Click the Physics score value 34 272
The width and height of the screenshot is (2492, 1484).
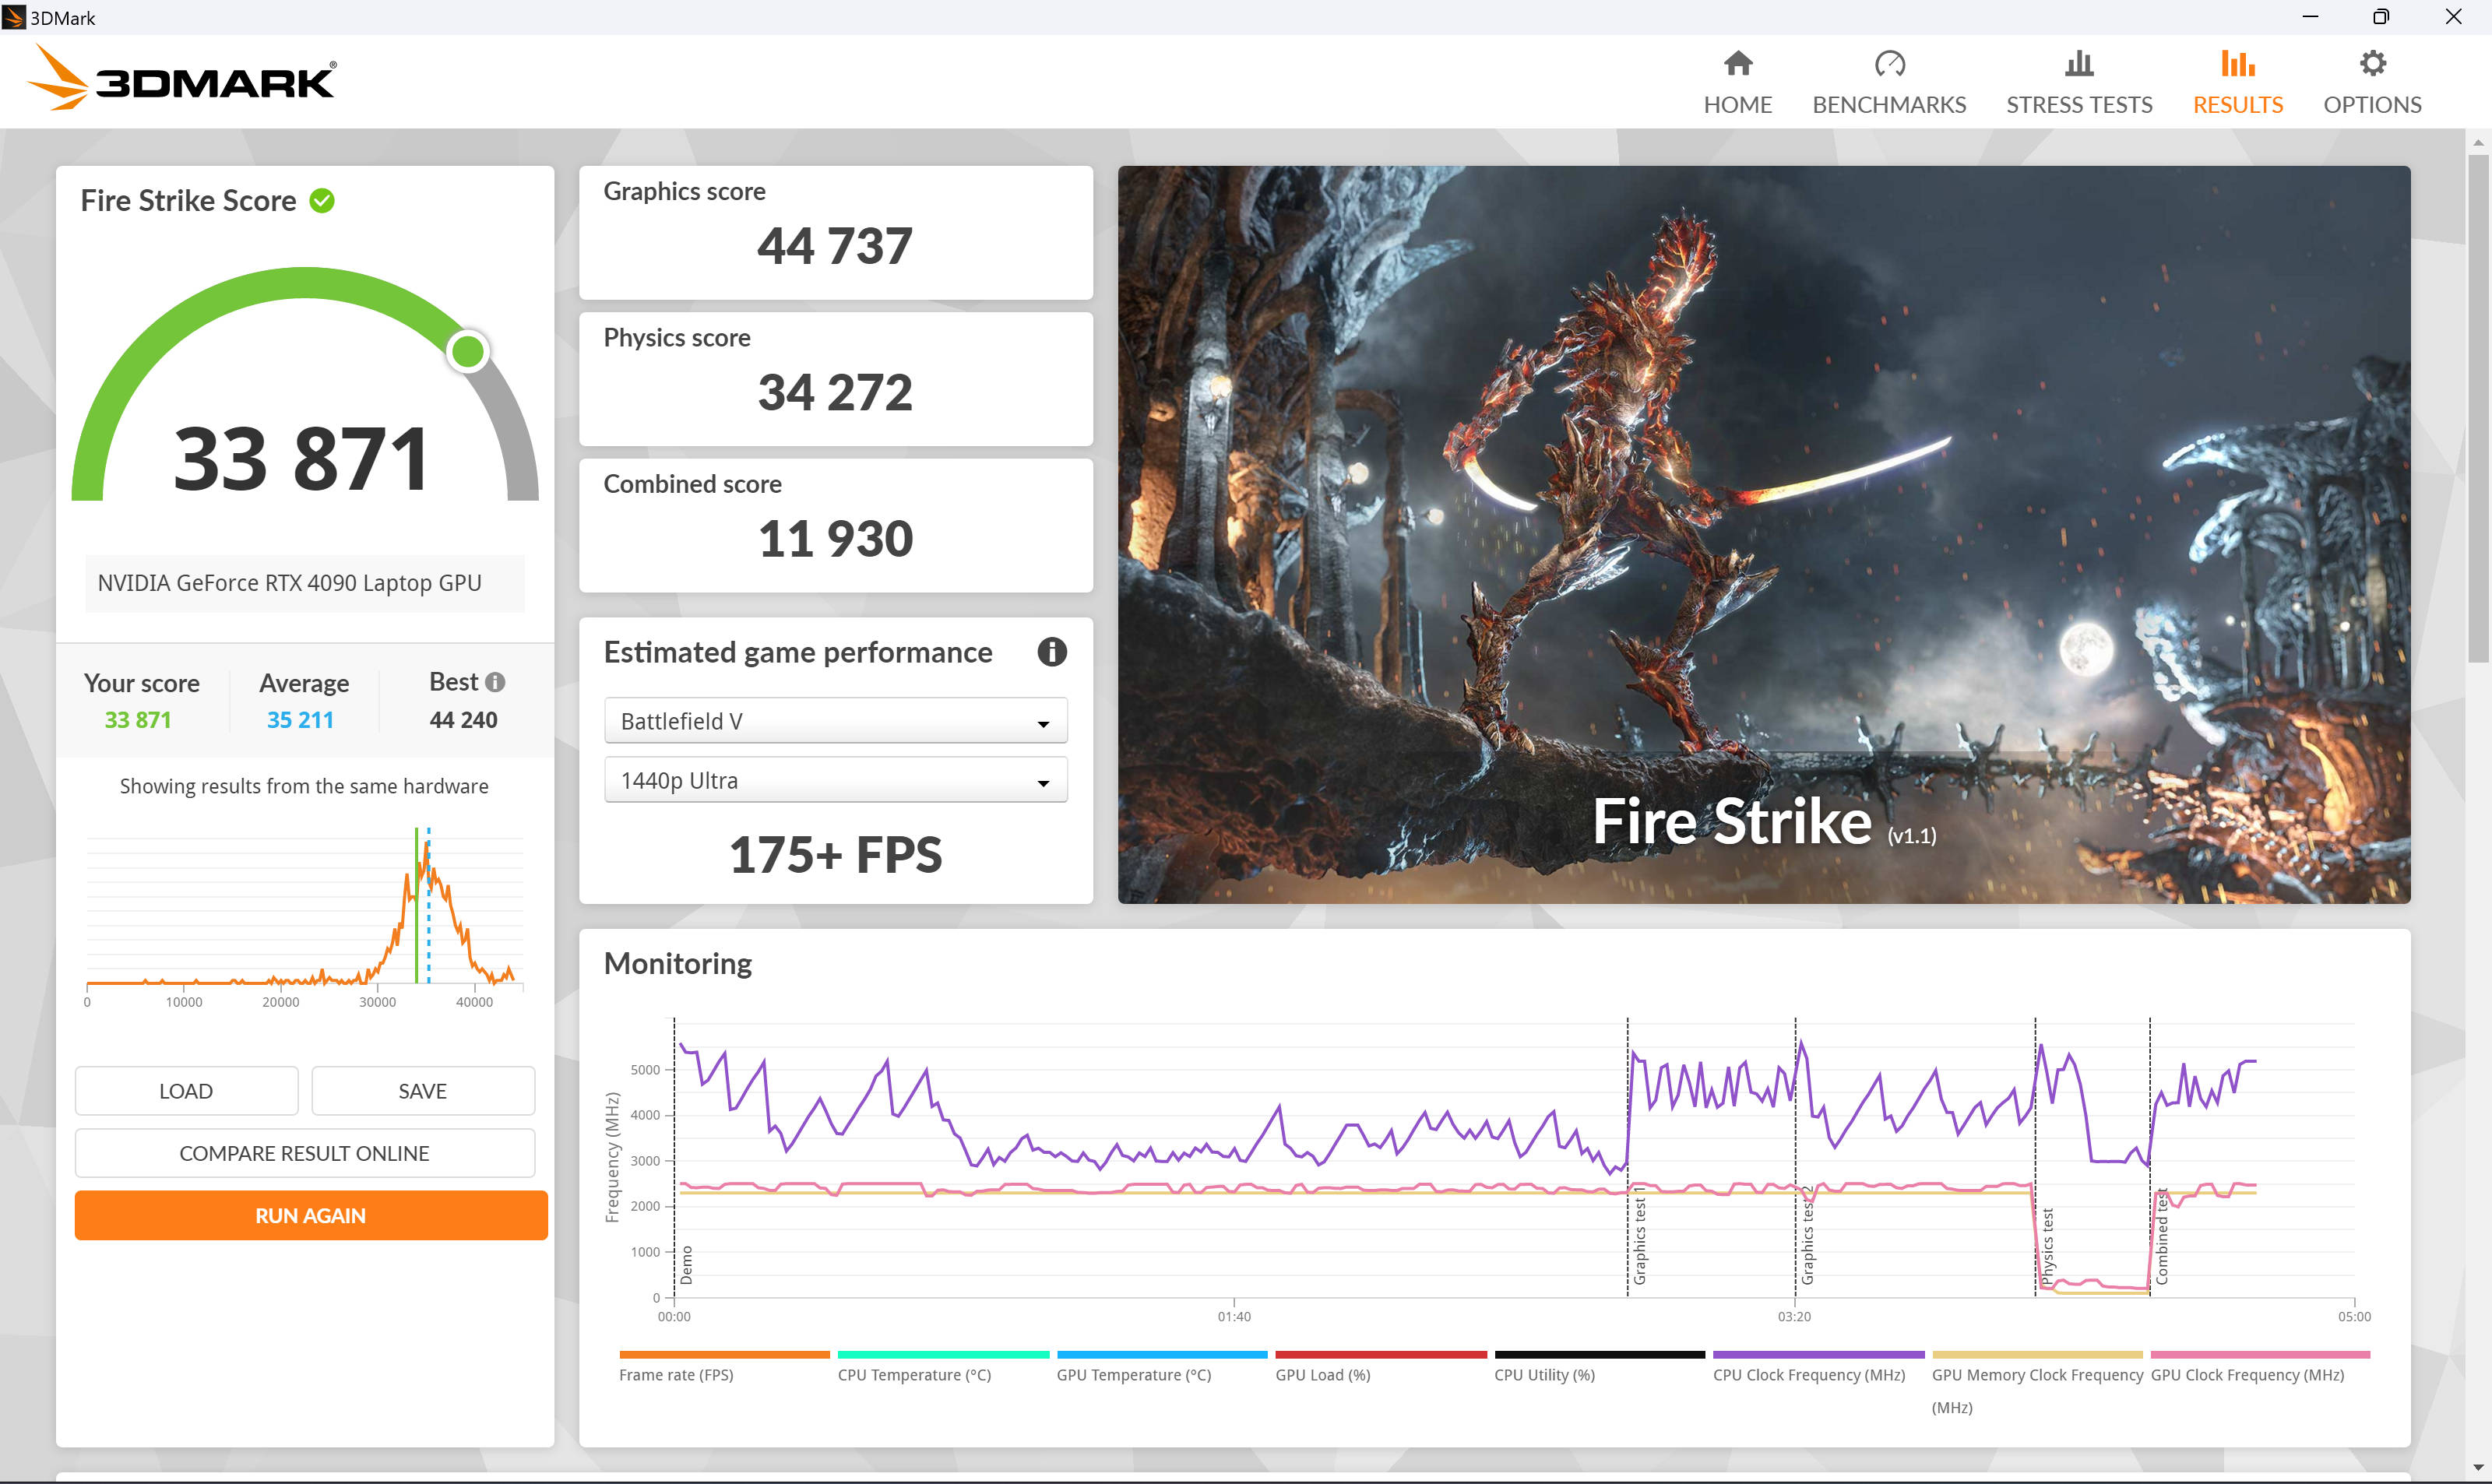[x=835, y=392]
